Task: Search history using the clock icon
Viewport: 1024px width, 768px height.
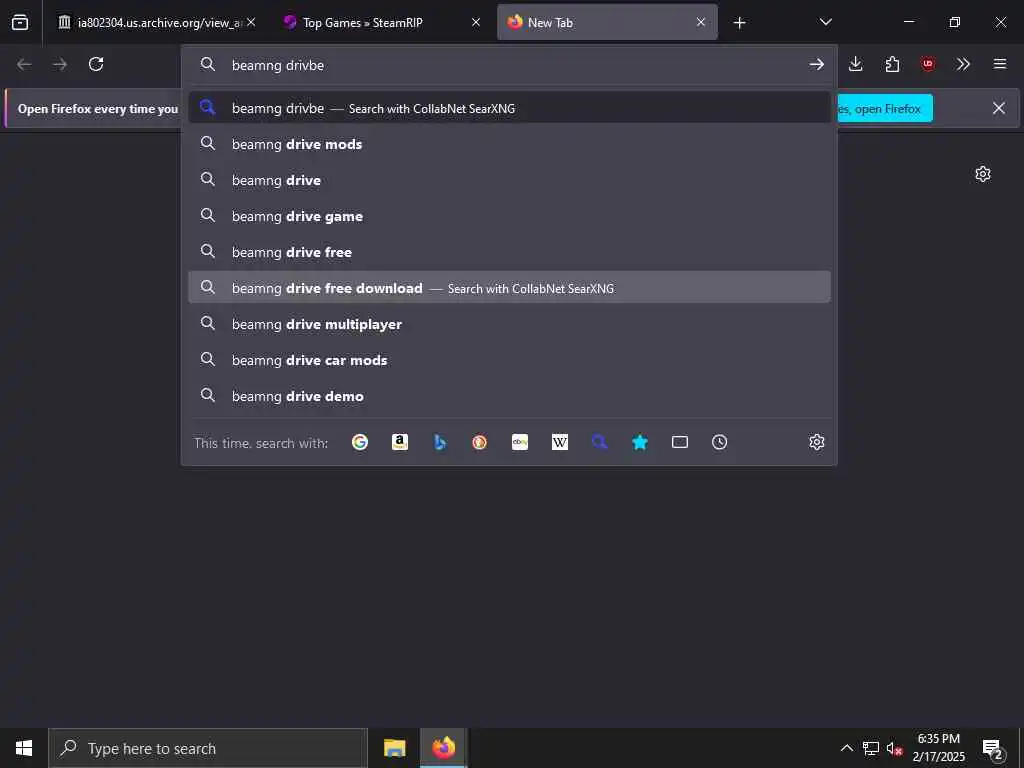Action: (x=720, y=442)
